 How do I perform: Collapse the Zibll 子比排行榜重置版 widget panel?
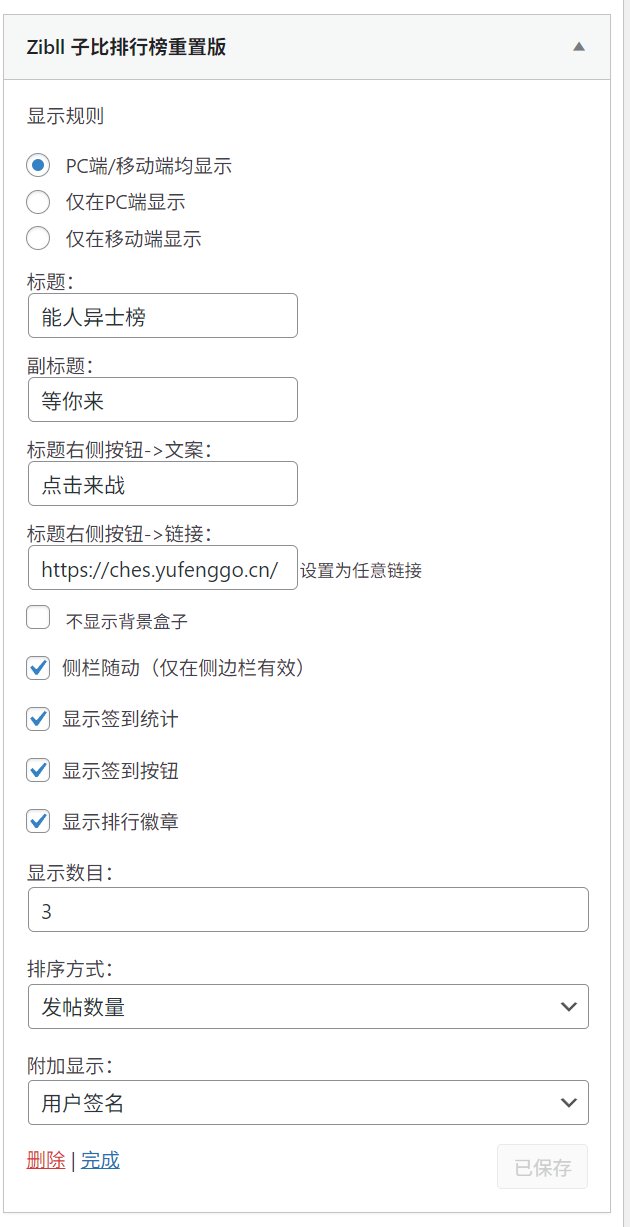[578, 46]
